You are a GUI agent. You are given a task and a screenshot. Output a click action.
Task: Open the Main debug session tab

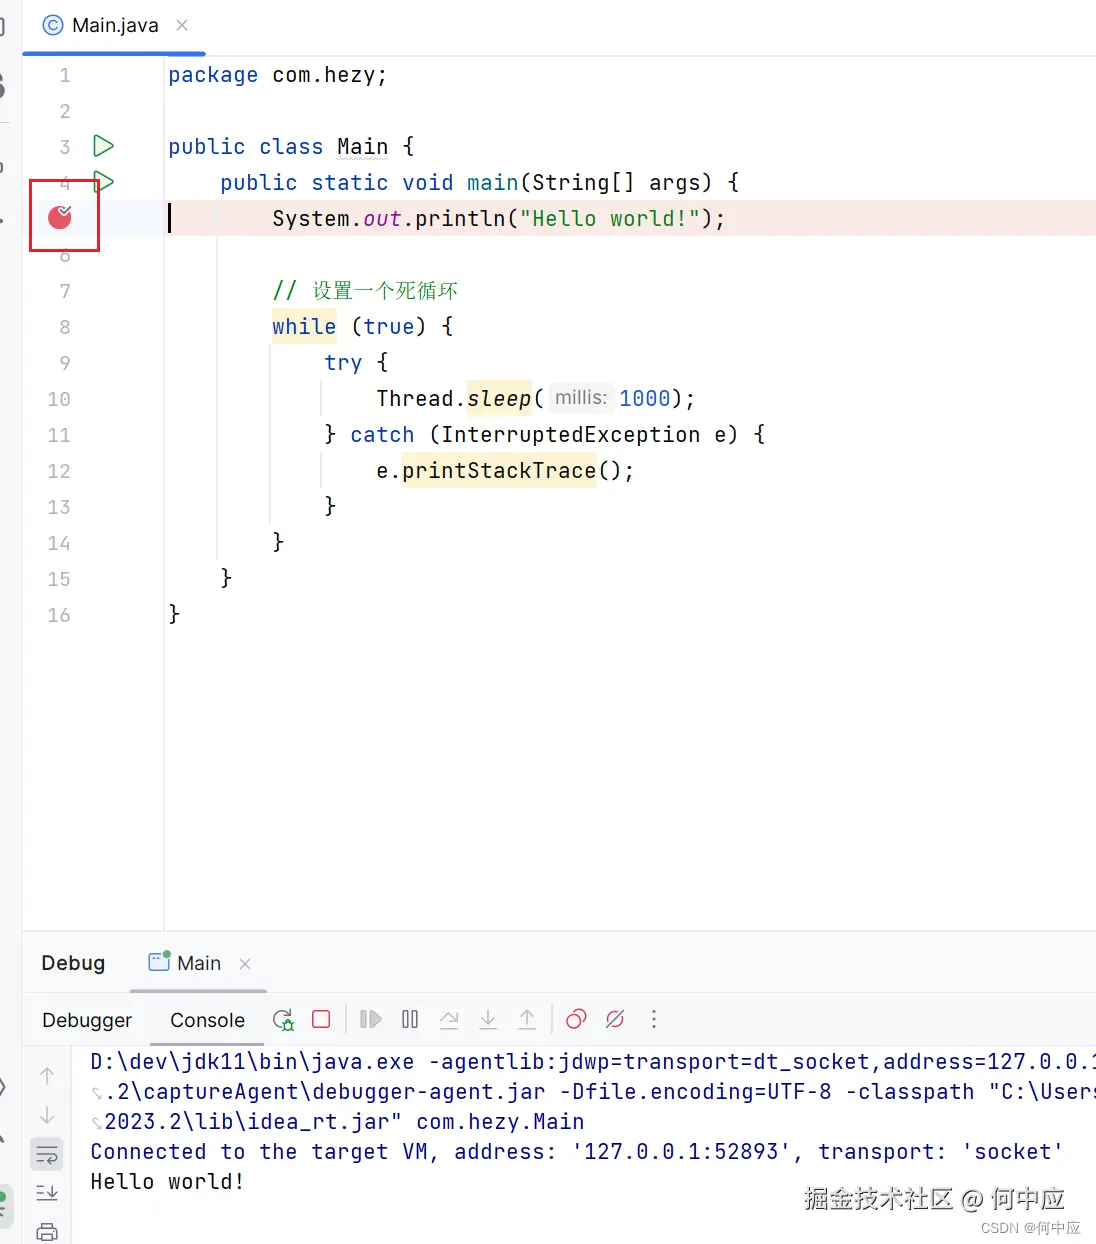coord(185,963)
